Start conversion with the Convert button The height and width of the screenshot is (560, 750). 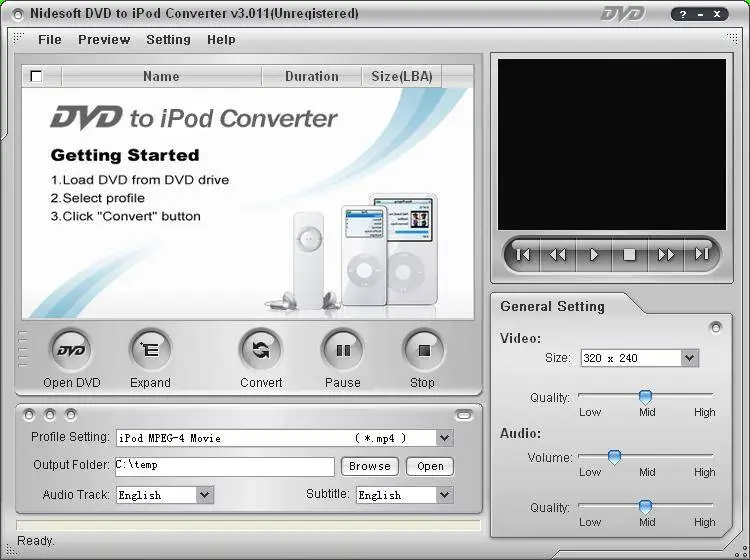pos(261,351)
